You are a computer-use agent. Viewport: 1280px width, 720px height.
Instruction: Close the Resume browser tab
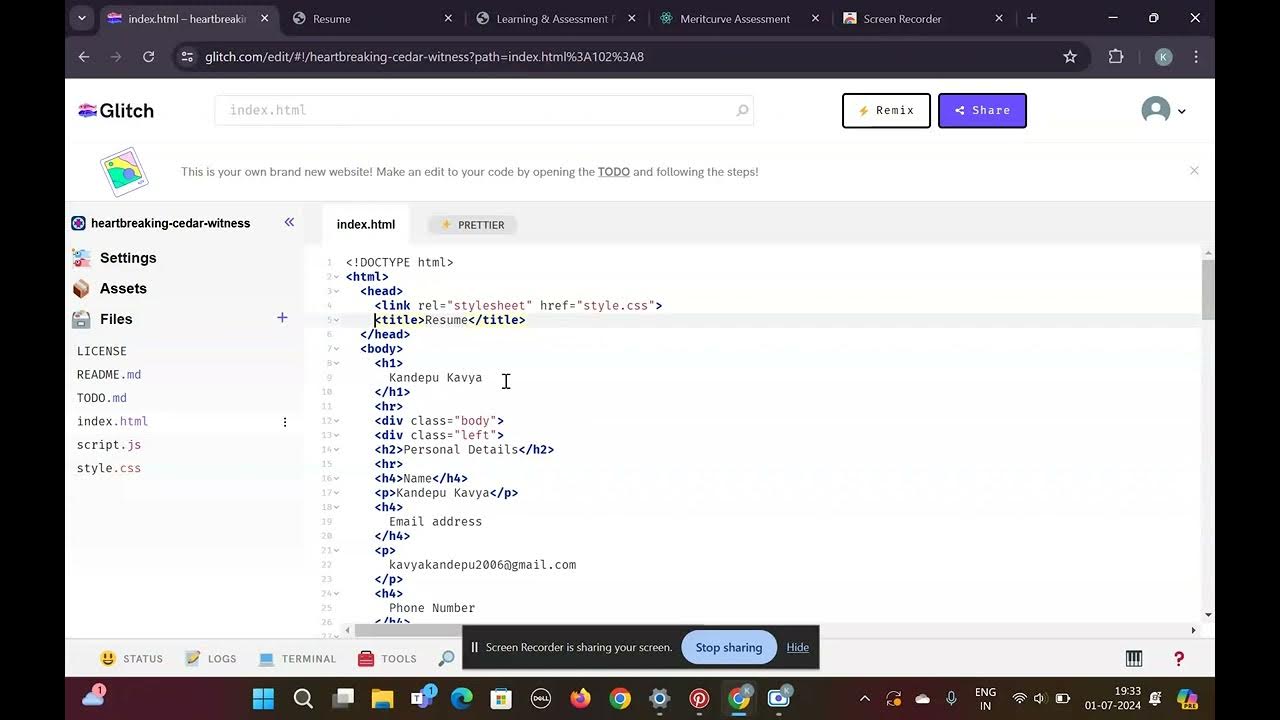pyautogui.click(x=448, y=18)
